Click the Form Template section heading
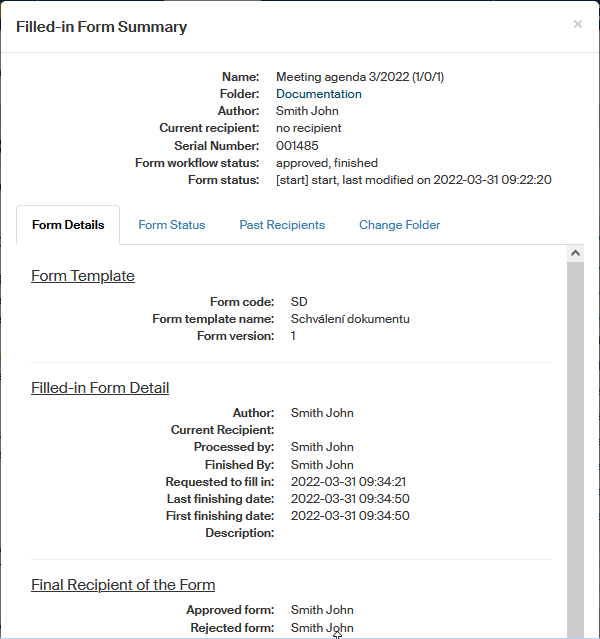Image resolution: width=600 pixels, height=639 pixels. [x=82, y=276]
